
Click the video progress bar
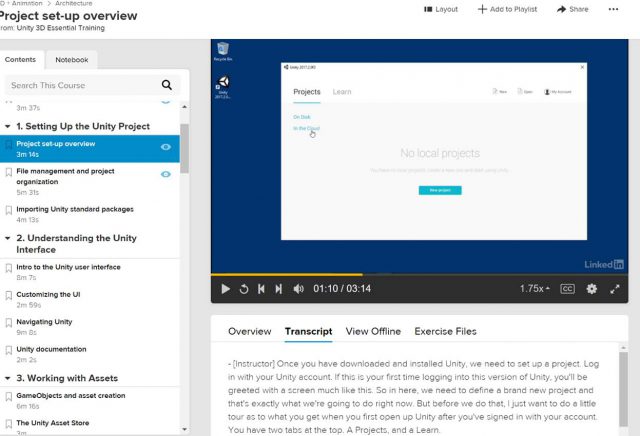tap(419, 274)
